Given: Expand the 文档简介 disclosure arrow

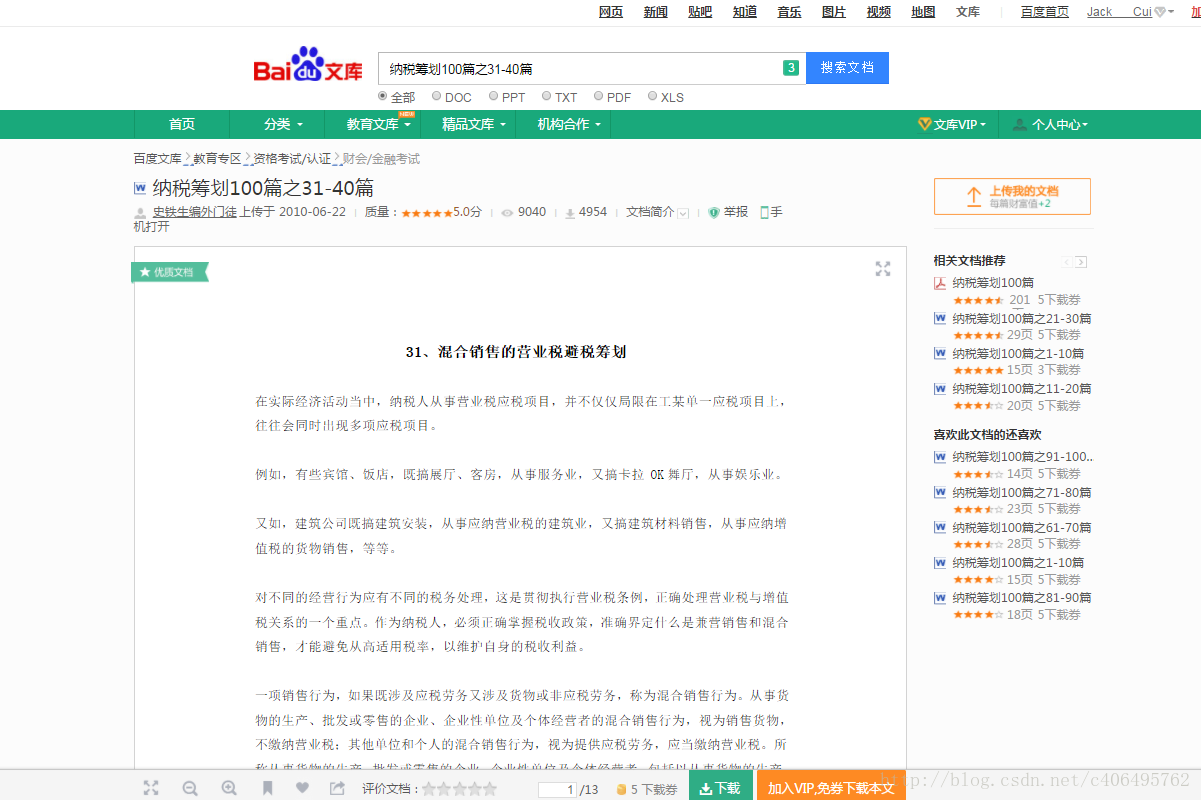Looking at the screenshot, I should (x=684, y=213).
